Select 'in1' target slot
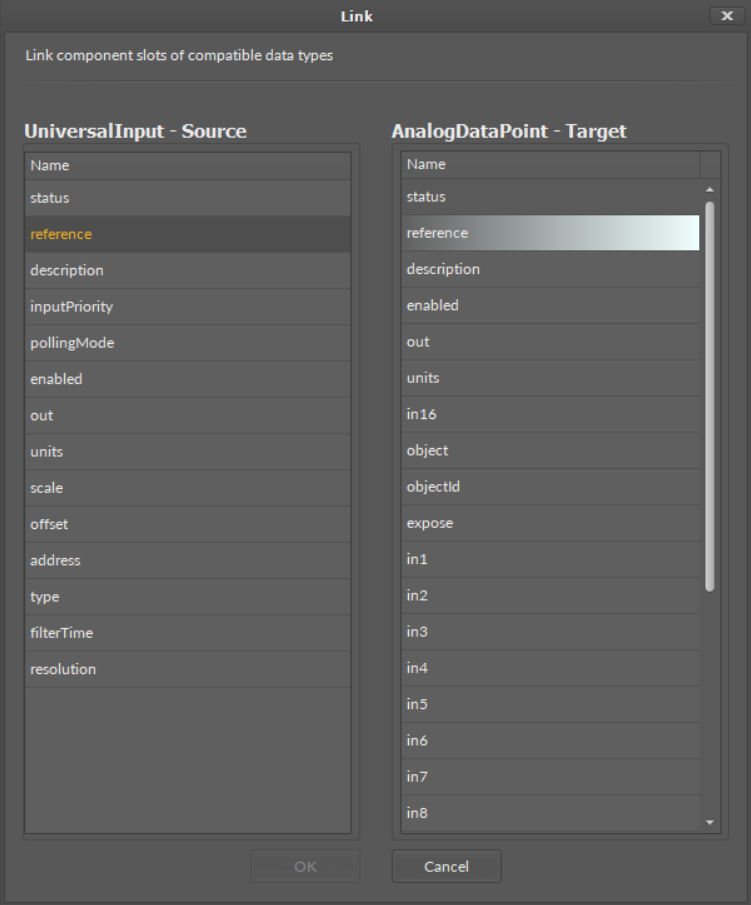The width and height of the screenshot is (751, 905). coord(550,559)
